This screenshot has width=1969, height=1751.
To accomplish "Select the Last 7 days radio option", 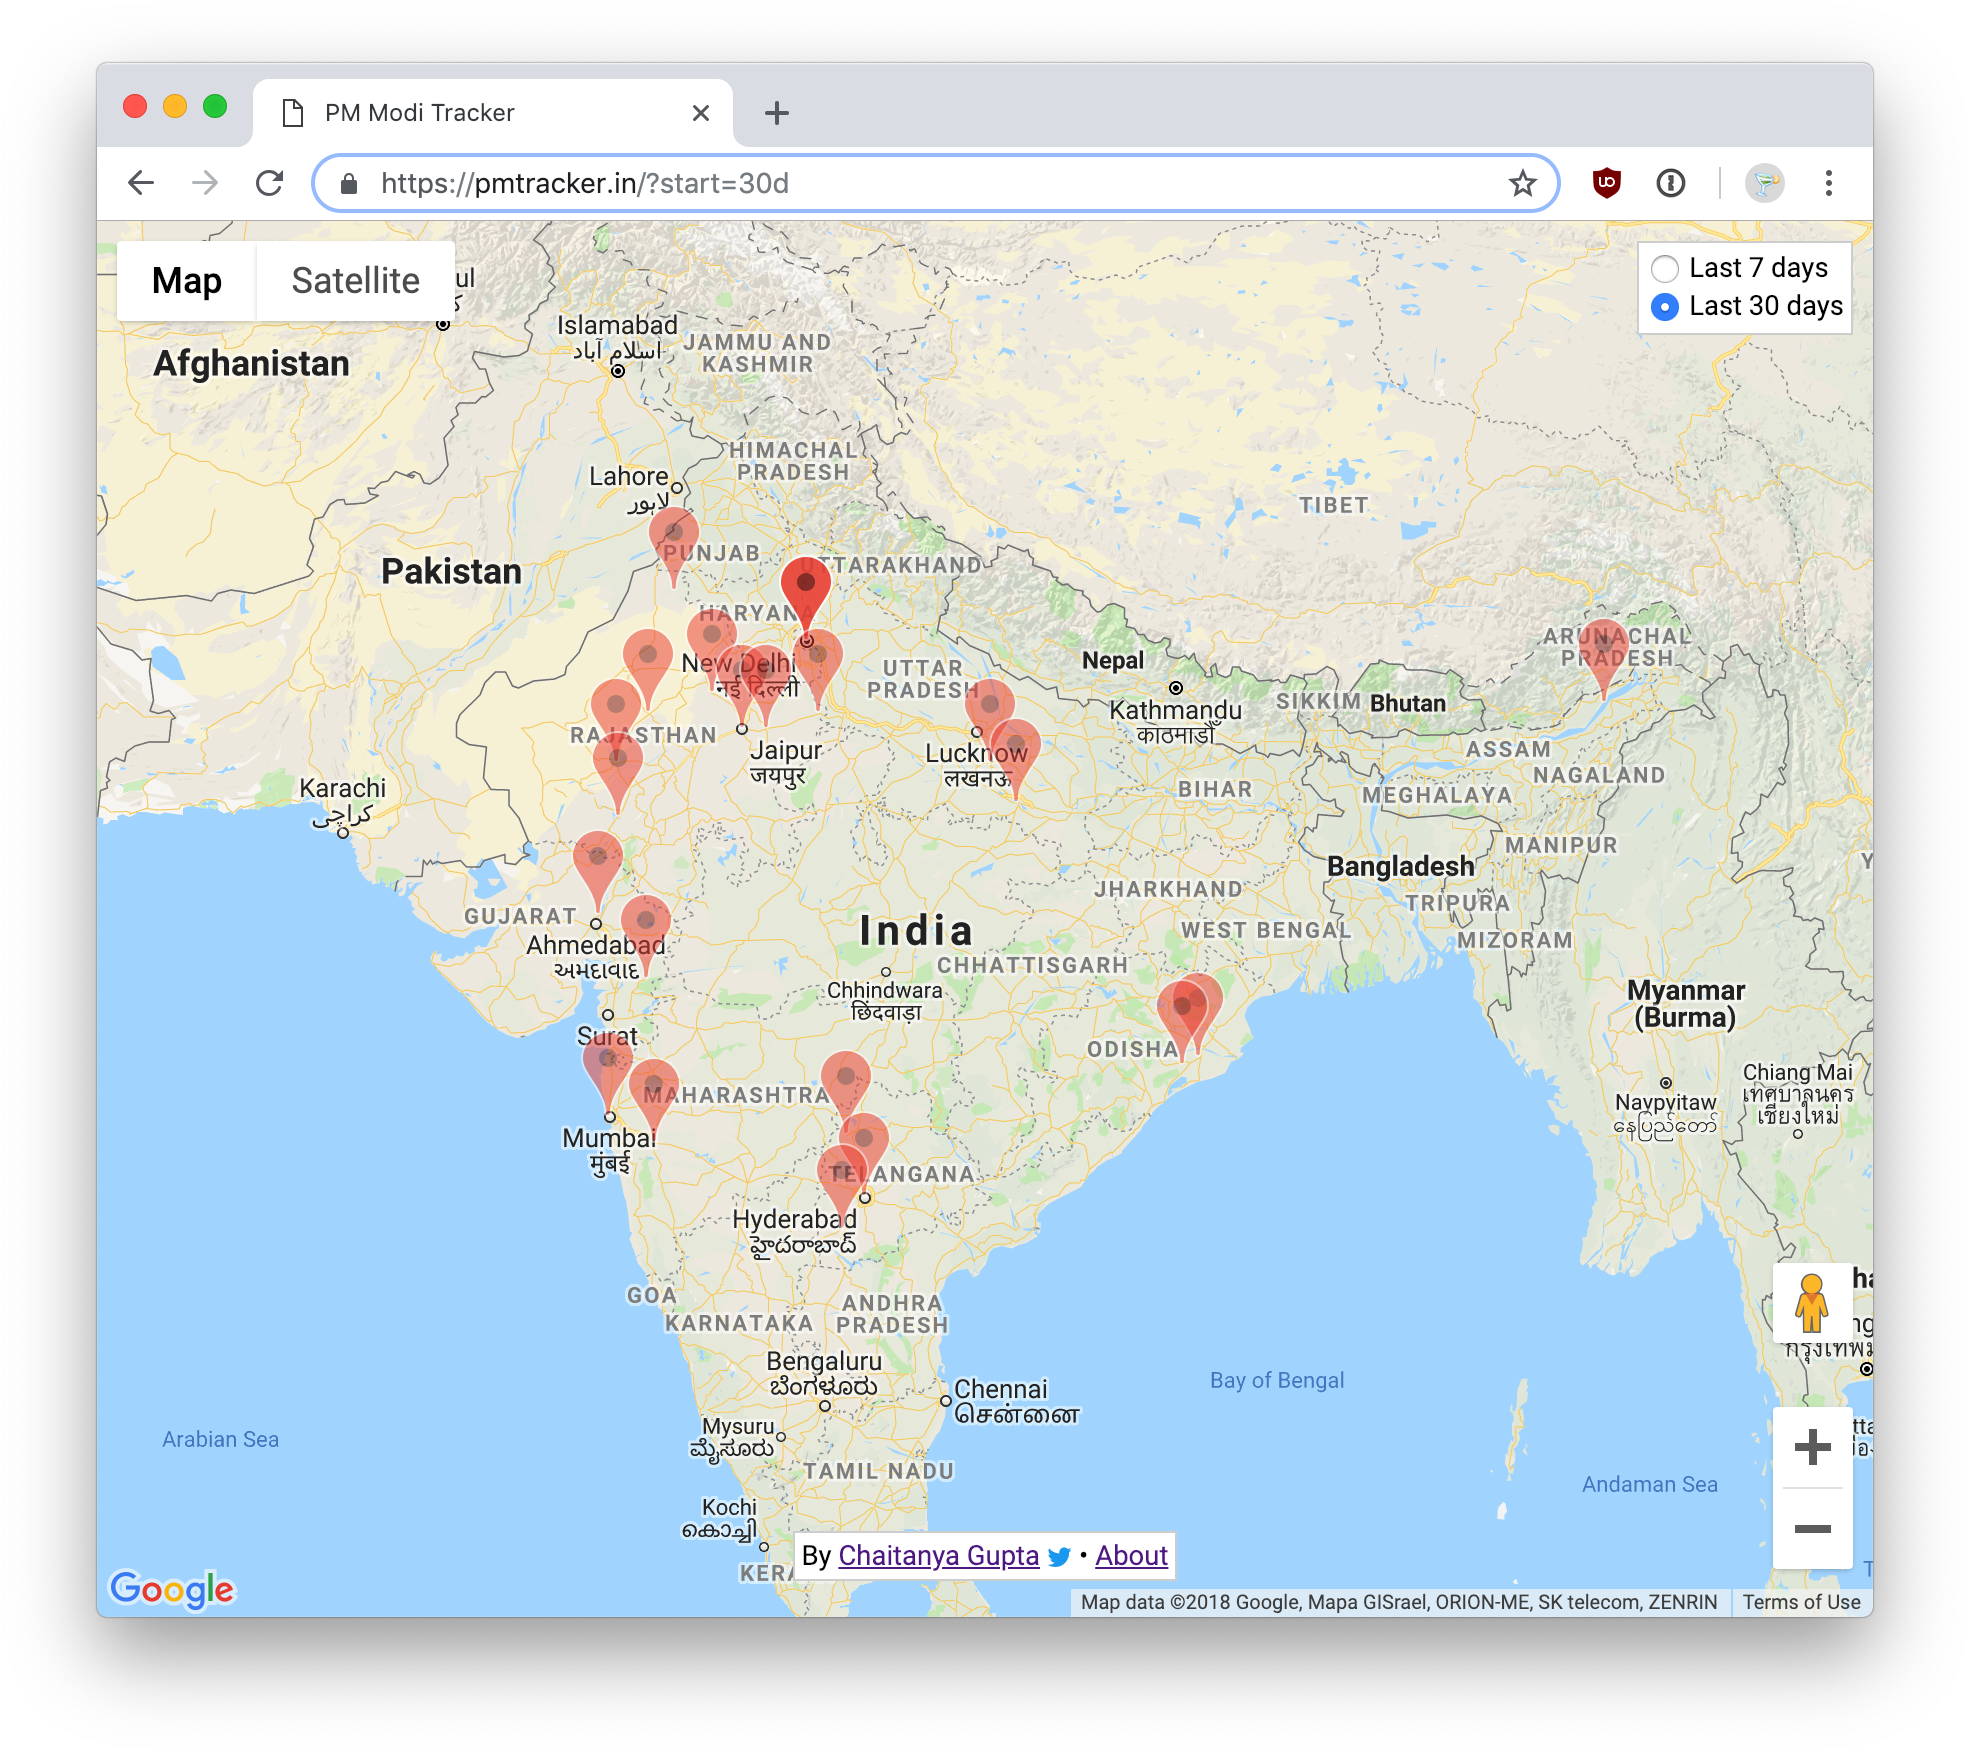I will click(x=1664, y=268).
